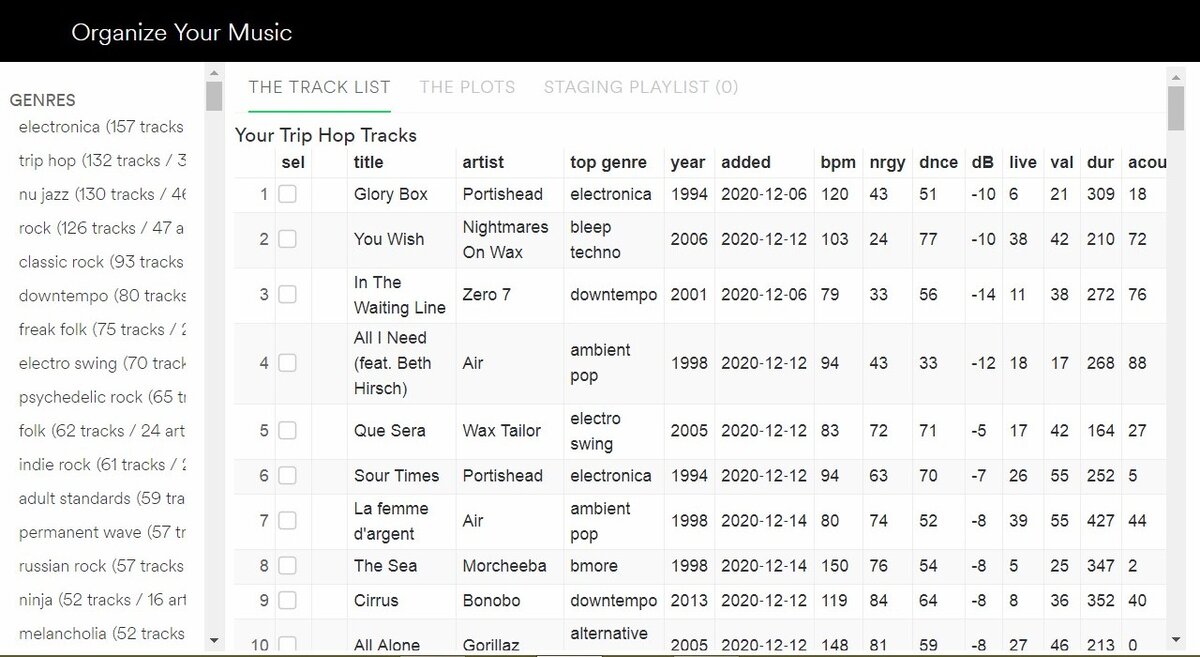Click Your Trip Hop Tracks heading
This screenshot has width=1200, height=657.
click(326, 135)
